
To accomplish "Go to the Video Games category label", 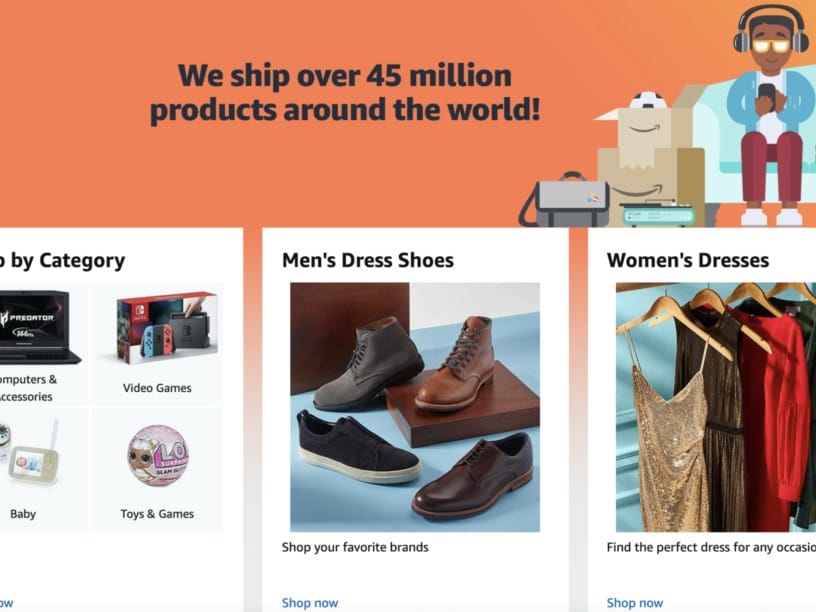I will click(157, 388).
